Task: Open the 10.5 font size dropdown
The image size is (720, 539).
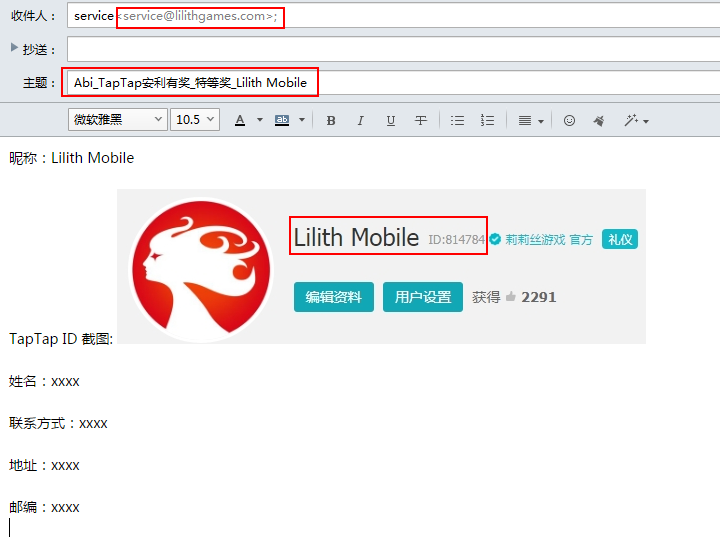Action: (x=195, y=120)
